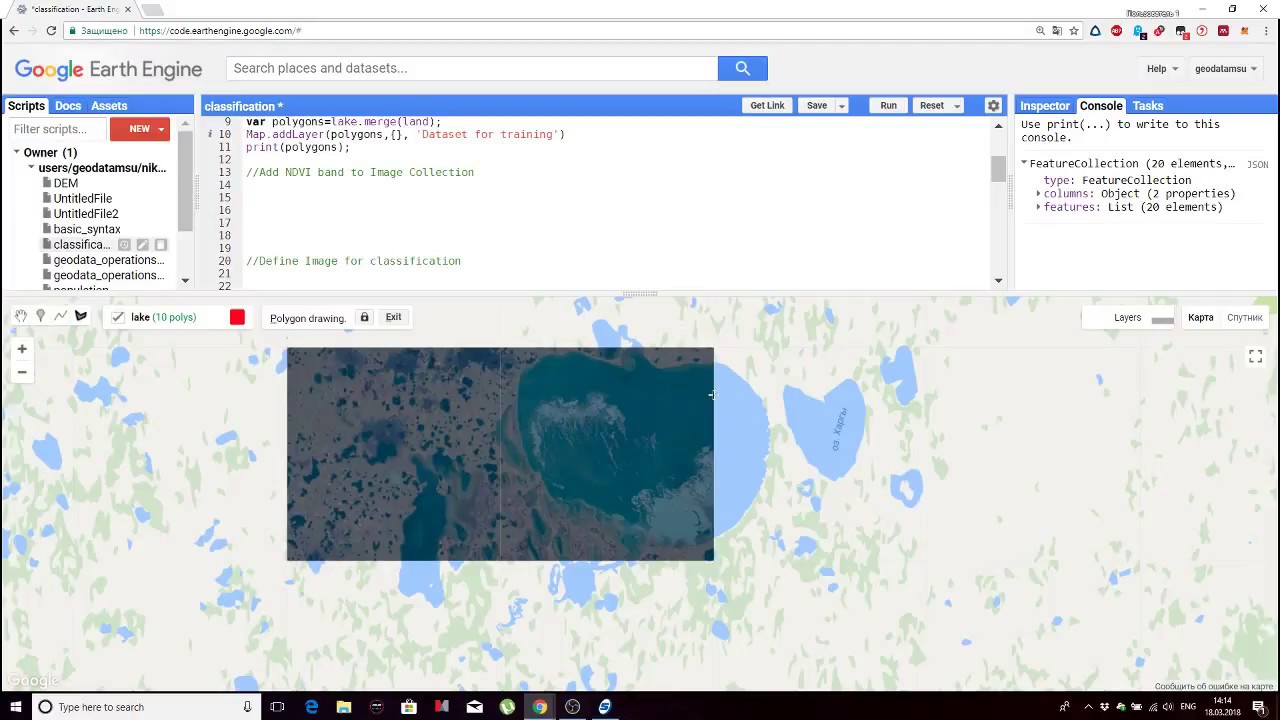Image resolution: width=1280 pixels, height=720 pixels.
Task: Focus the Search places and datasets field
Action: click(472, 68)
